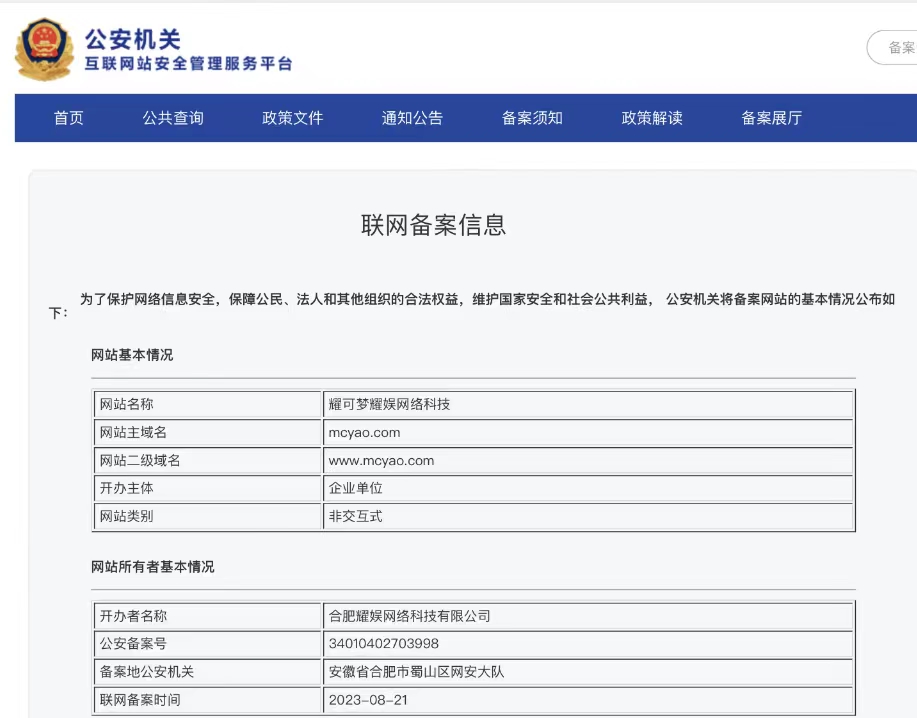
Task: Select the 网站类别 label cell
Action: [208, 516]
